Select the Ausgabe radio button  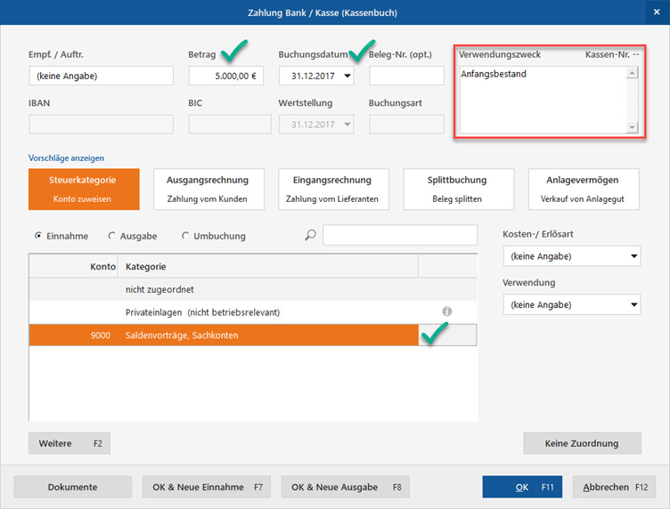112,236
